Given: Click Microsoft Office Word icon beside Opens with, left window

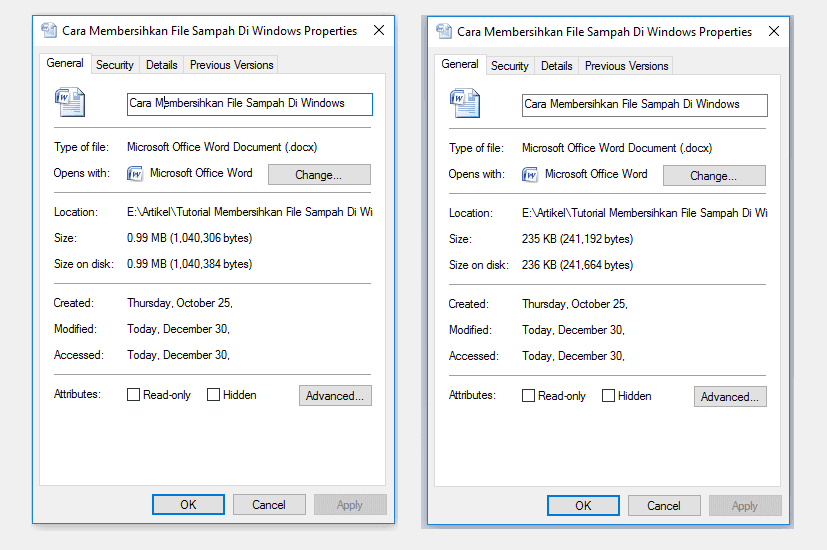Looking at the screenshot, I should (135, 173).
